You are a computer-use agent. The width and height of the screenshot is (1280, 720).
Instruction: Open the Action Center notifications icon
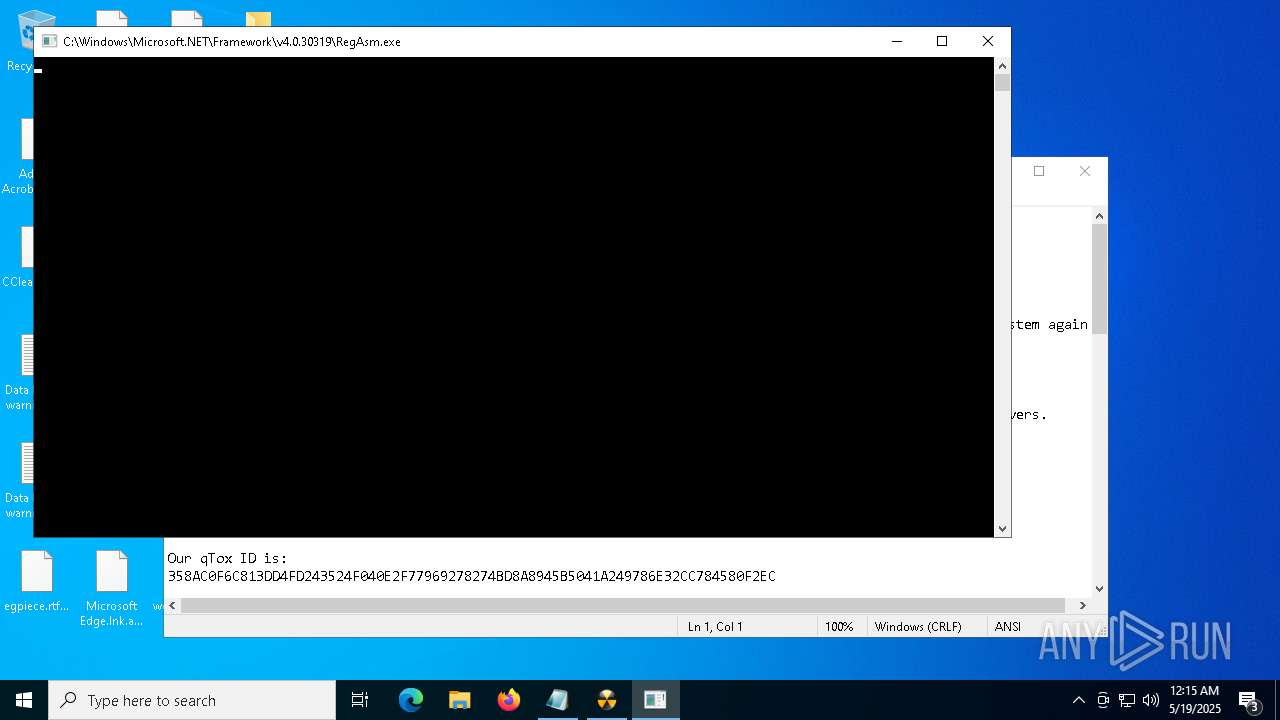point(1249,700)
